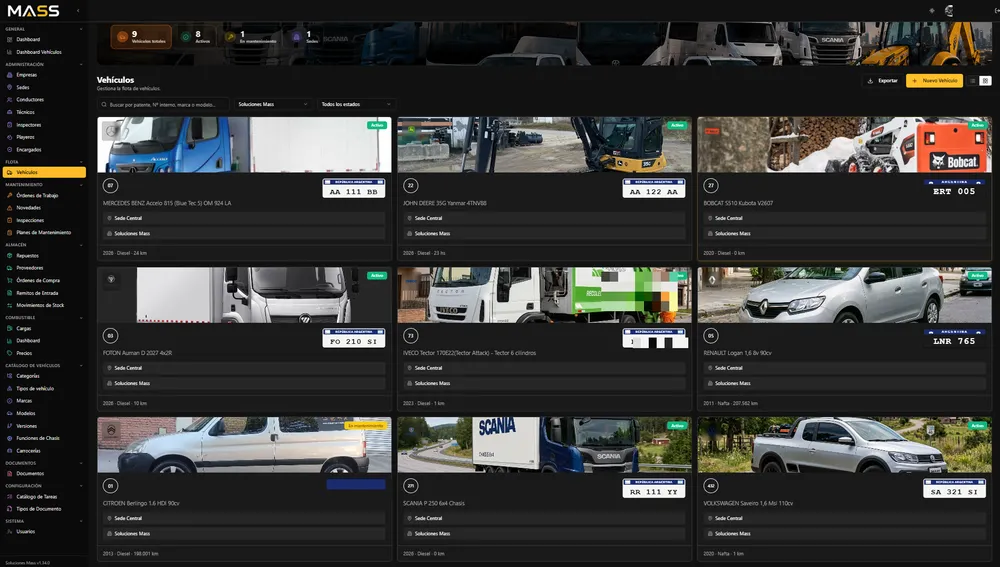Open the Soluciones Mass company dropdown

point(272,105)
